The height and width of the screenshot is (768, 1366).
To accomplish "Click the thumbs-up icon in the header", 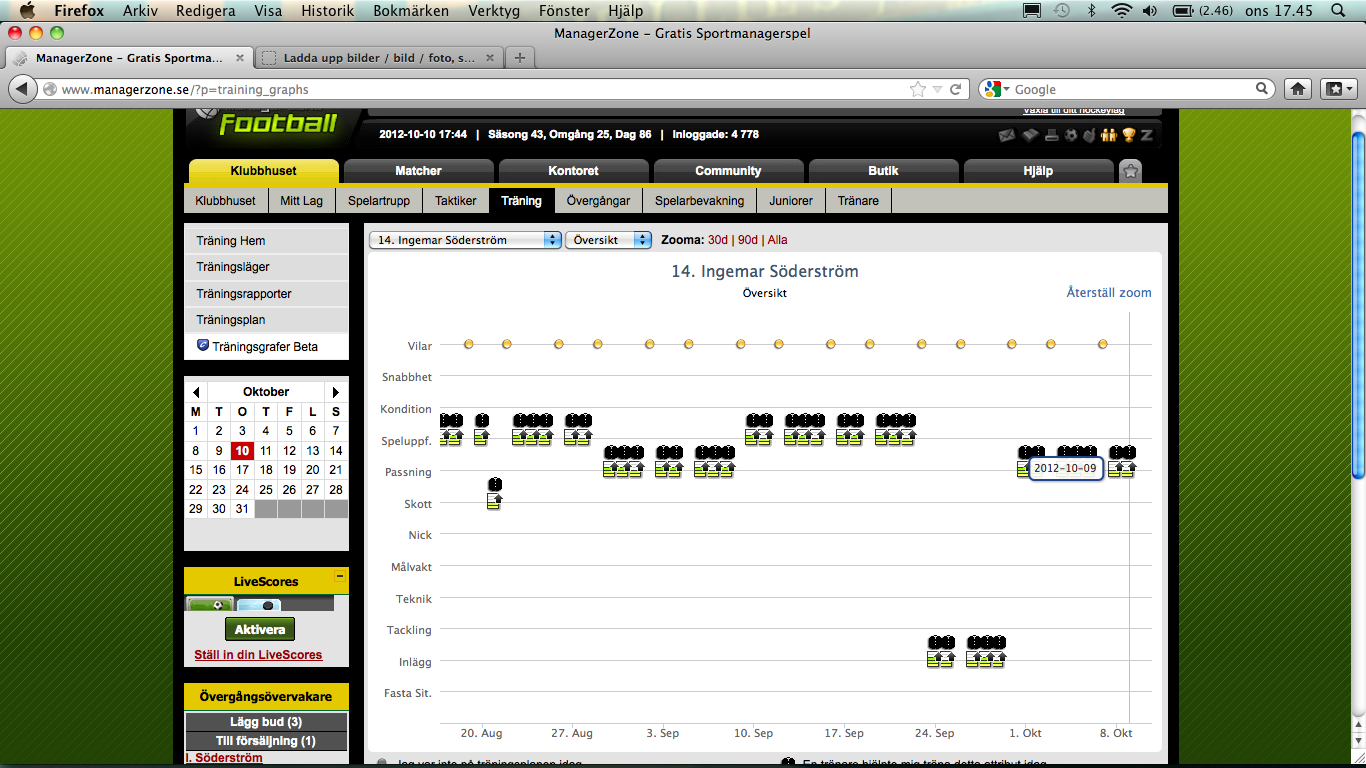I will click(1089, 135).
